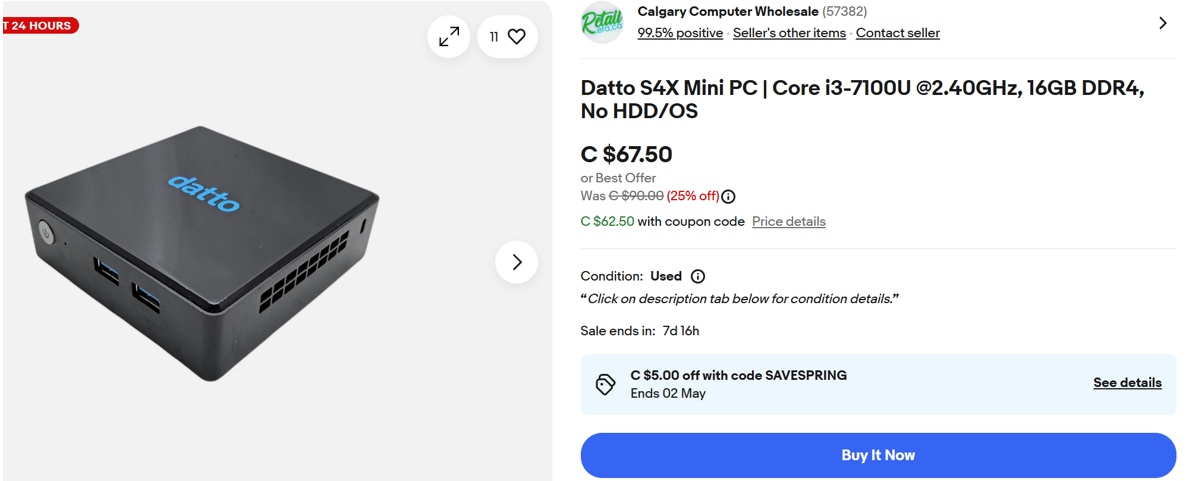Click the Retail Era seller logo
Viewport: 1198px width, 481px height.
pyautogui.click(x=602, y=22)
